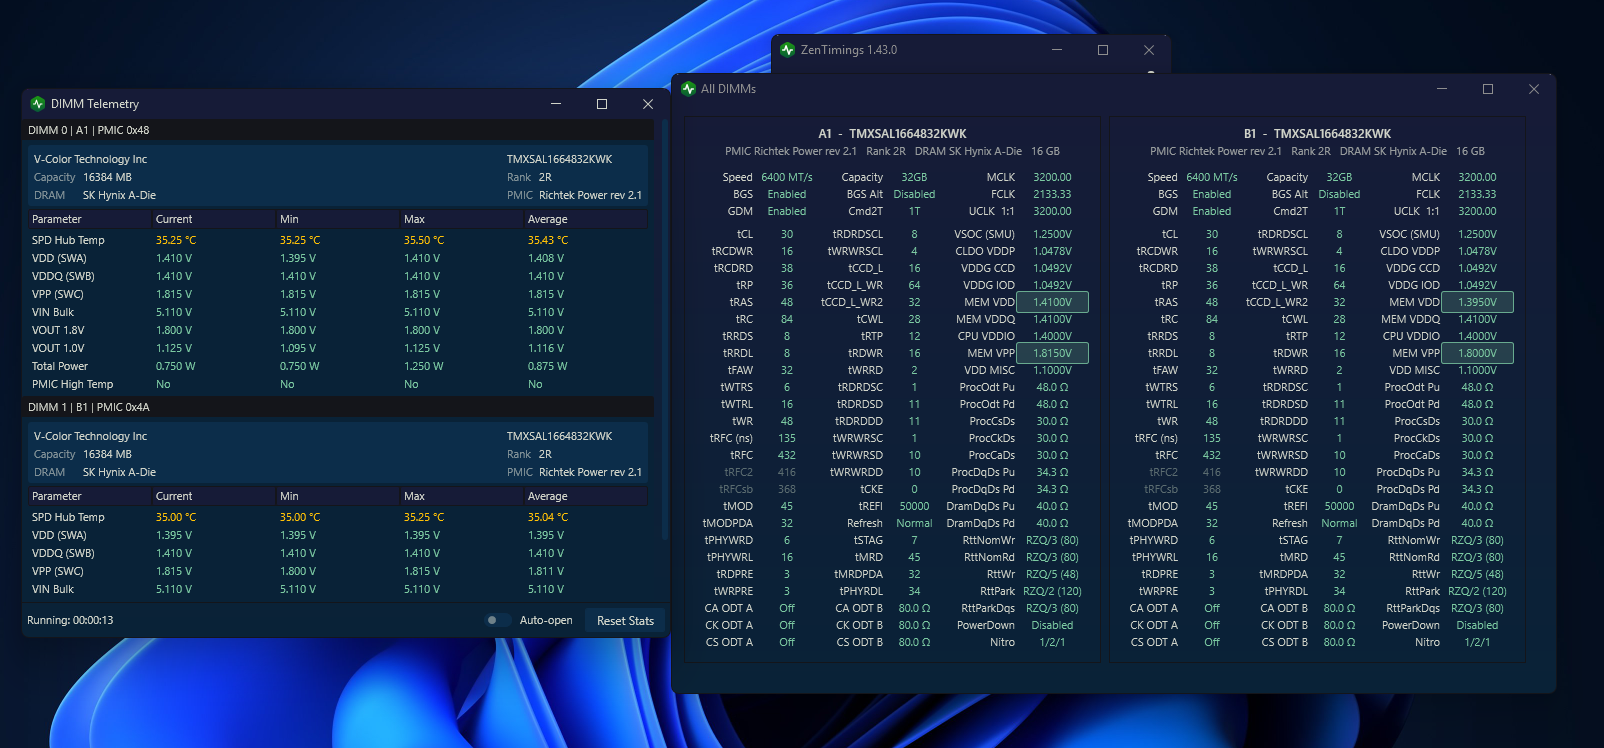Click the A1 panel 'Nitro' value '1/2/1'
The width and height of the screenshot is (1604, 748).
(1052, 642)
